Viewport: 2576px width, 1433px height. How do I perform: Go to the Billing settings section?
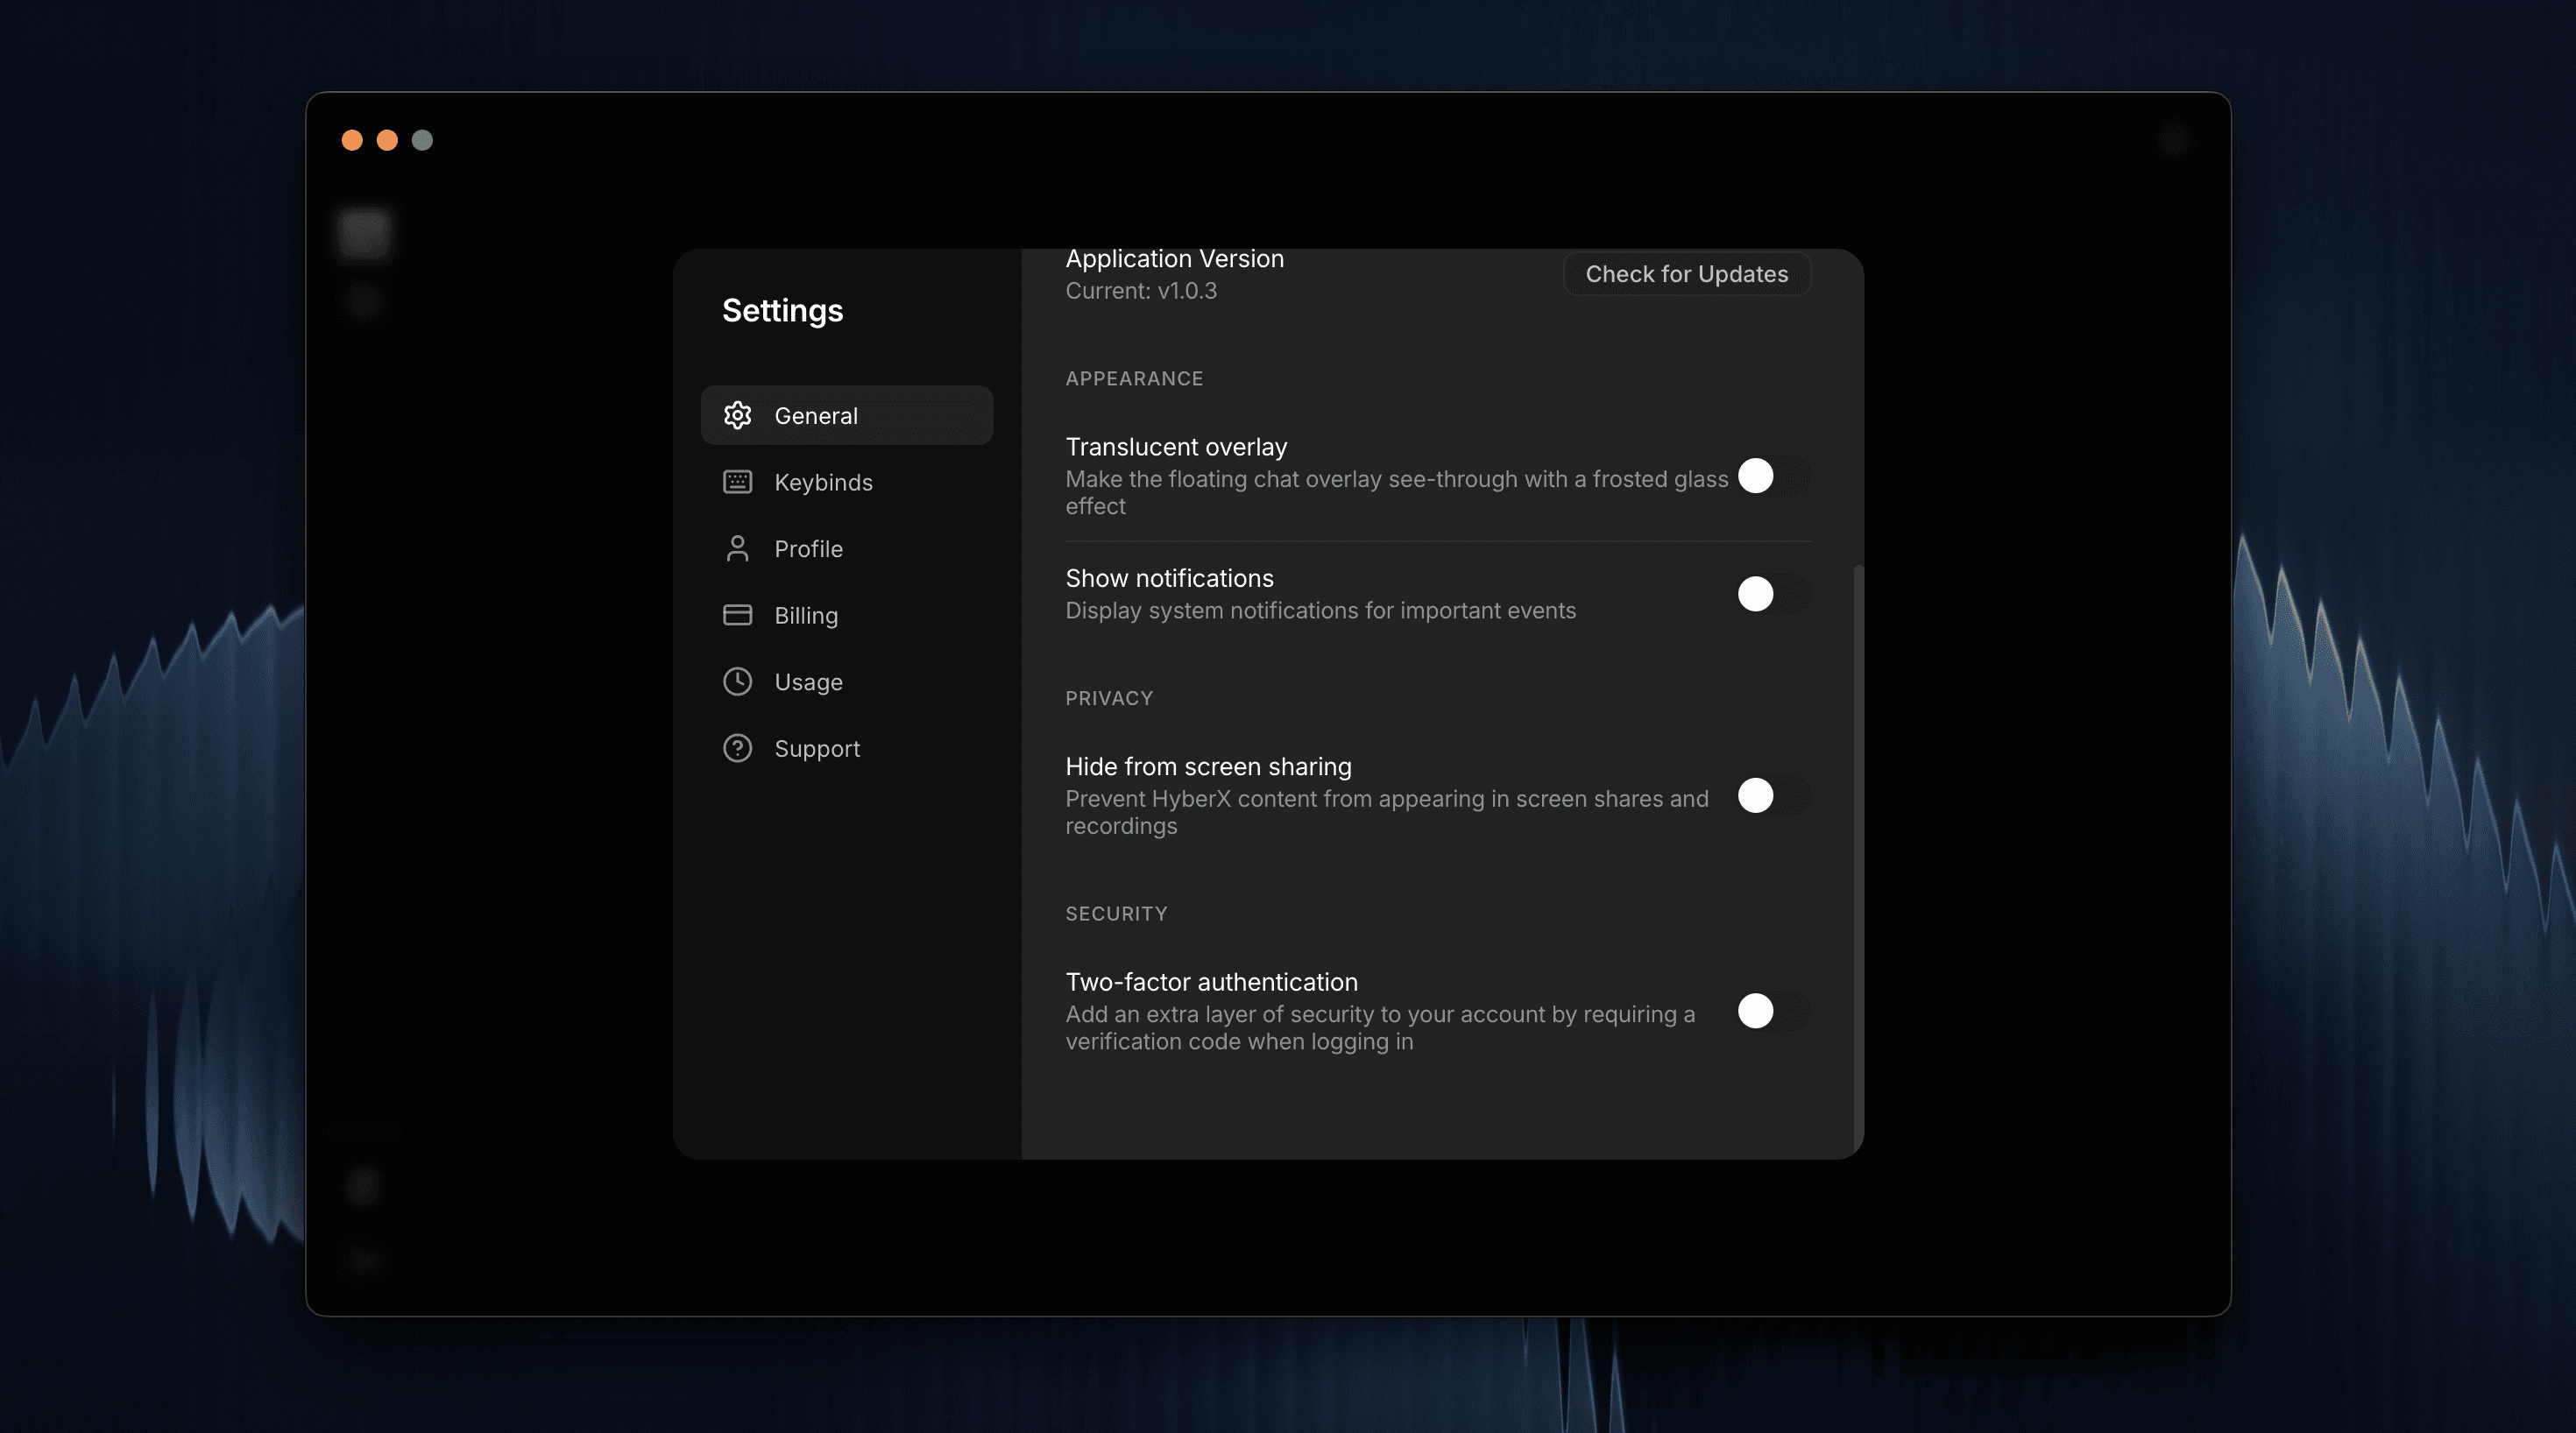coord(806,615)
